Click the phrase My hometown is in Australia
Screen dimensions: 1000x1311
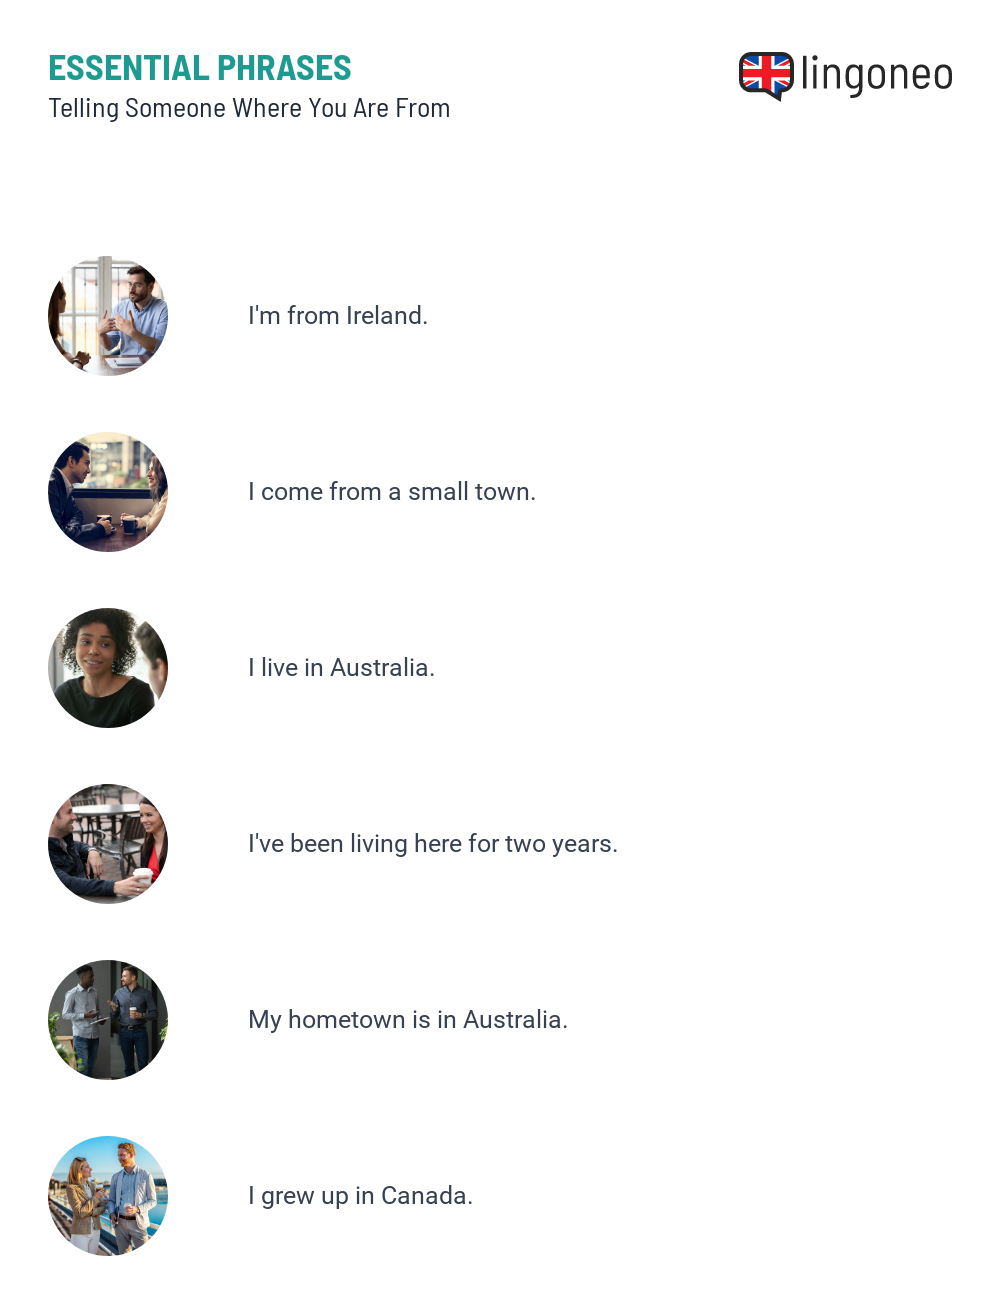(408, 1020)
